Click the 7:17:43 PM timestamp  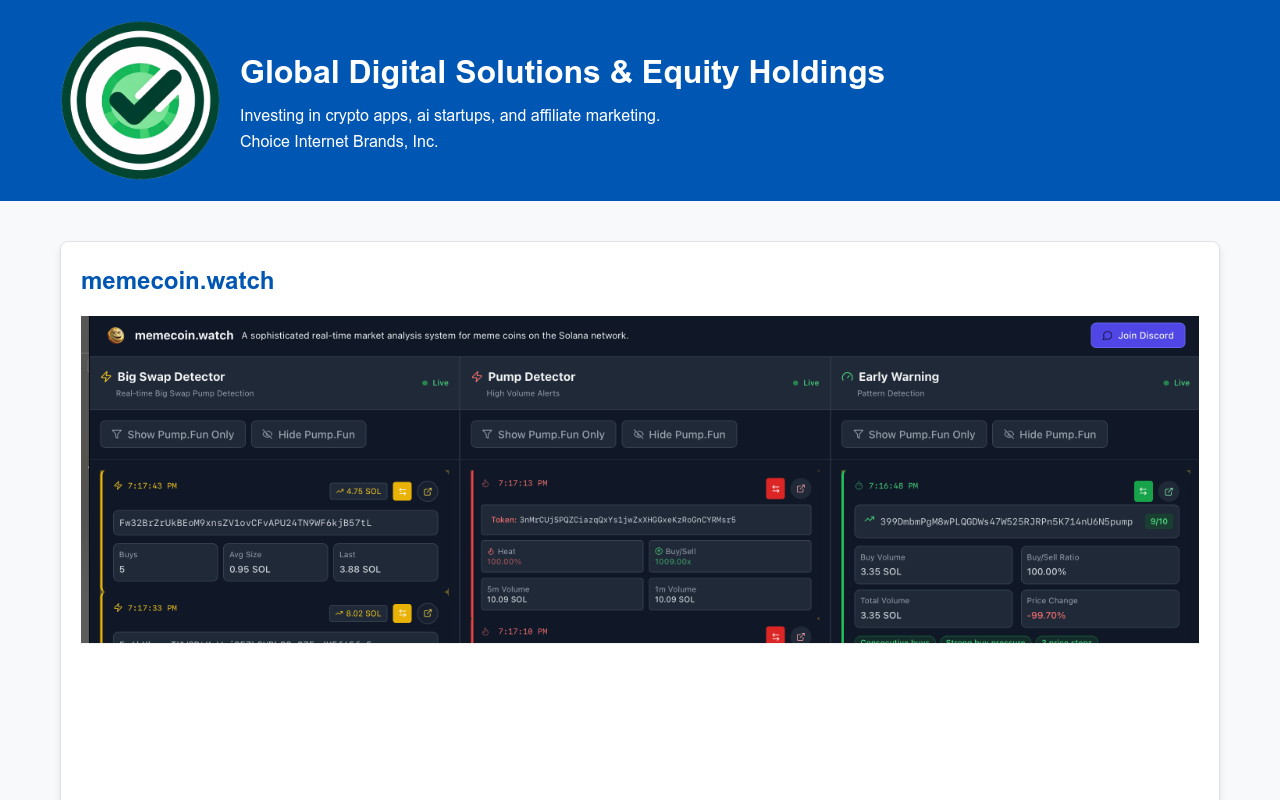point(152,486)
